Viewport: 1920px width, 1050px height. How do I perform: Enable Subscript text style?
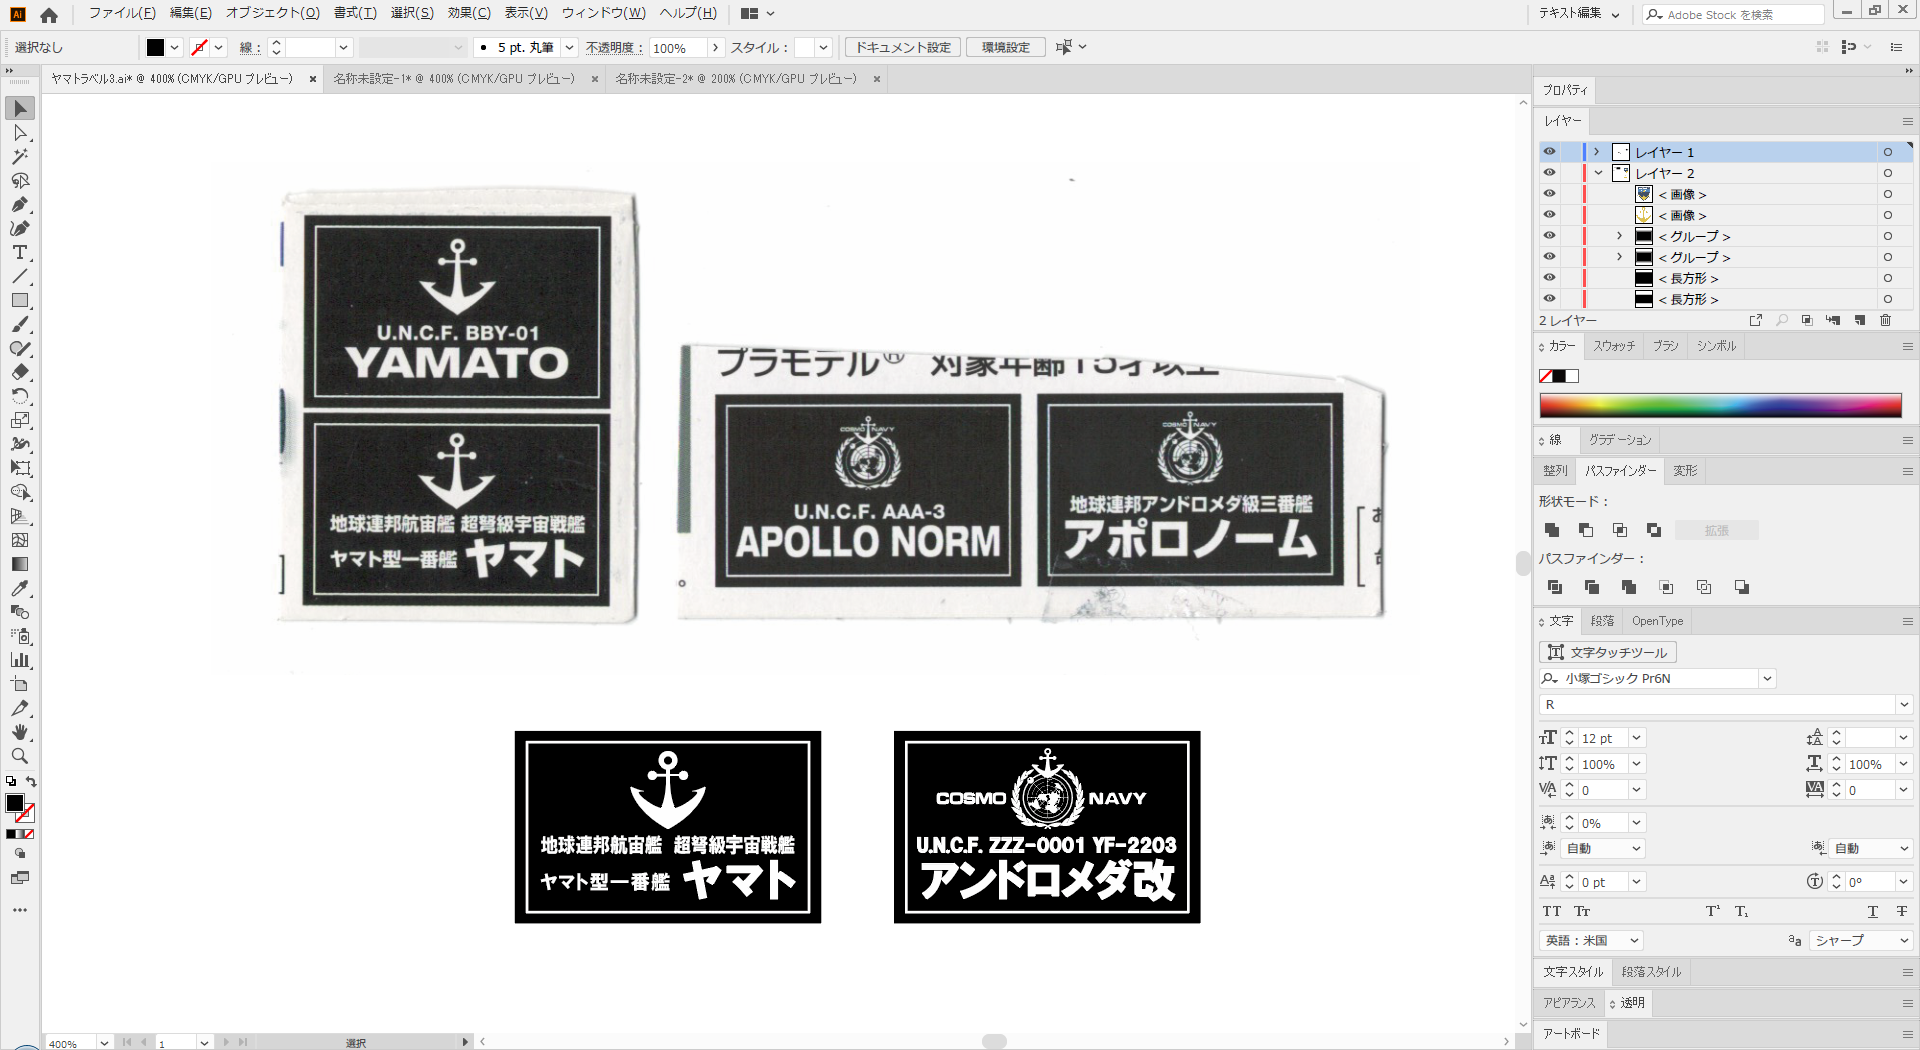1742,911
